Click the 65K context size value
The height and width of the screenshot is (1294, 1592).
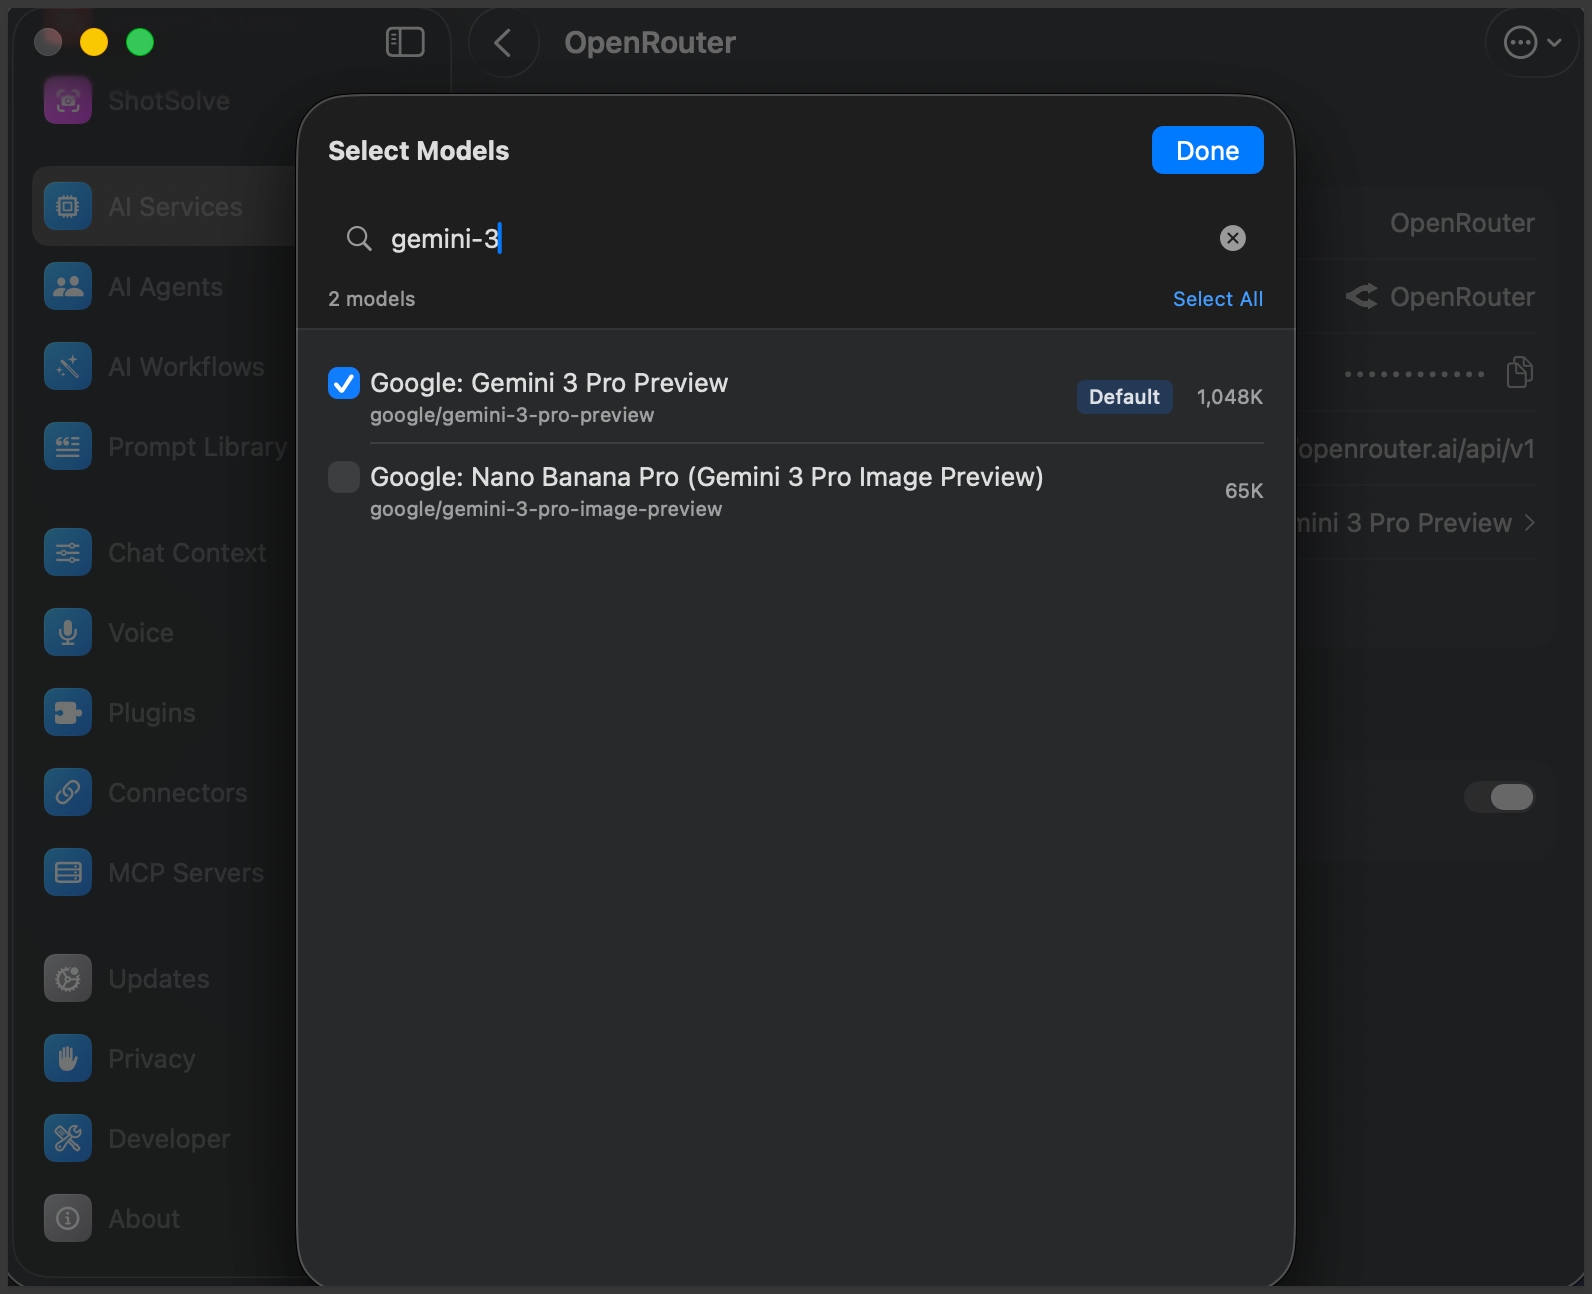1244,491
